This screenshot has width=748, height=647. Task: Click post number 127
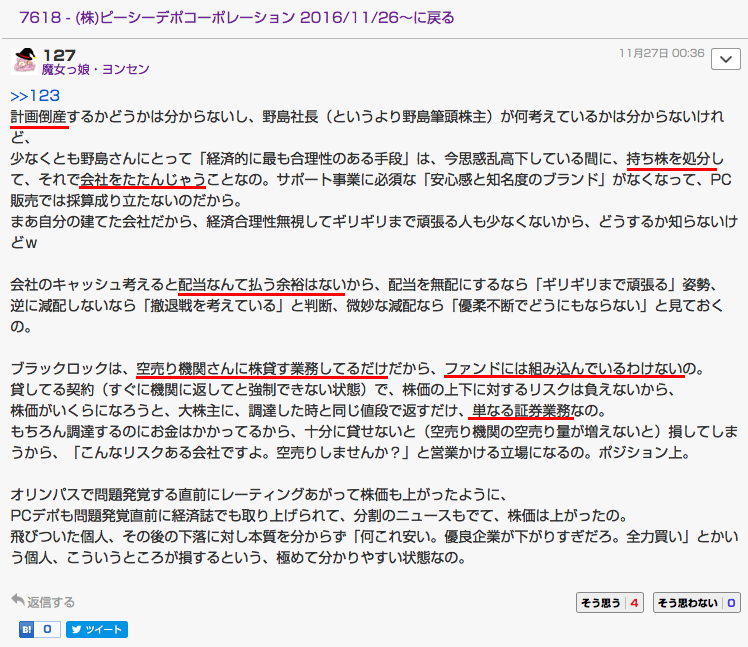(x=60, y=53)
